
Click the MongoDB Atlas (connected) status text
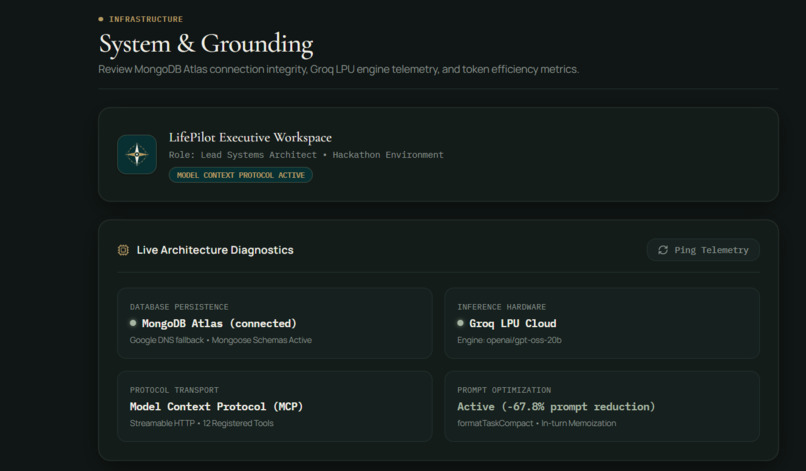coord(219,323)
